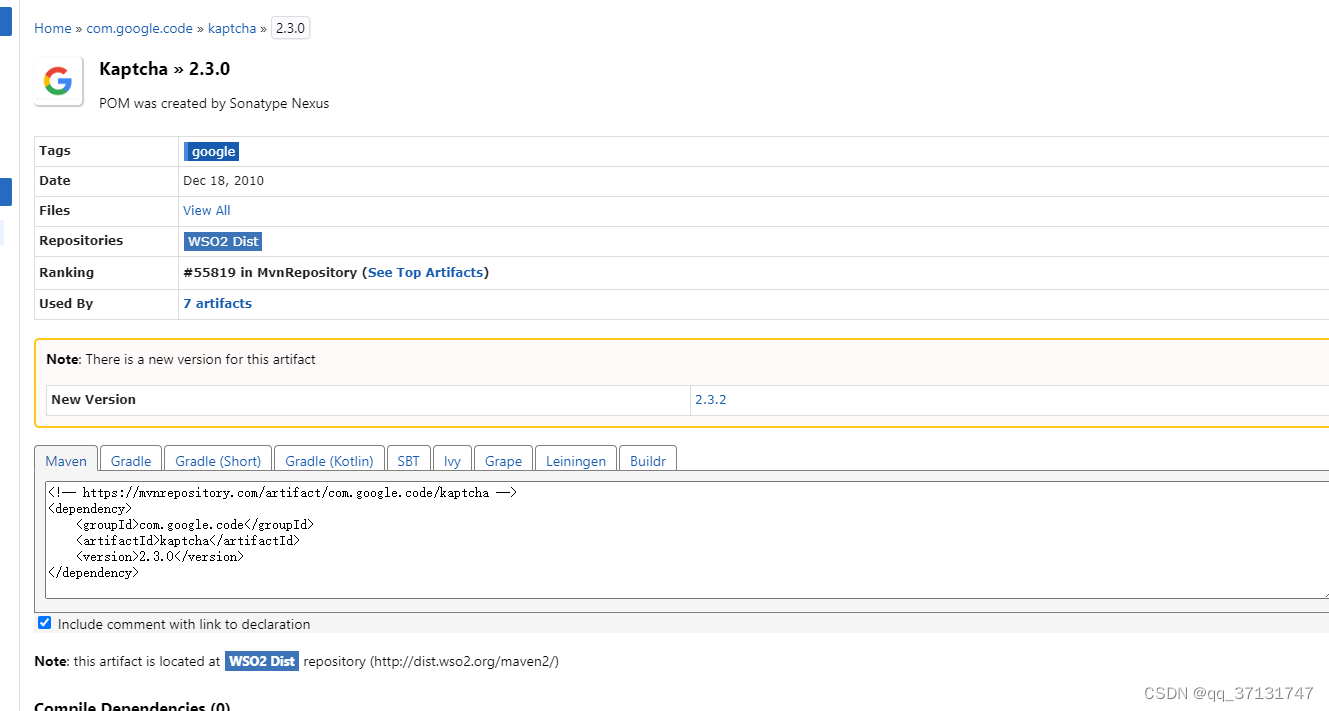
Task: Click the Google logo icon for Kaptcha
Action: (58, 81)
